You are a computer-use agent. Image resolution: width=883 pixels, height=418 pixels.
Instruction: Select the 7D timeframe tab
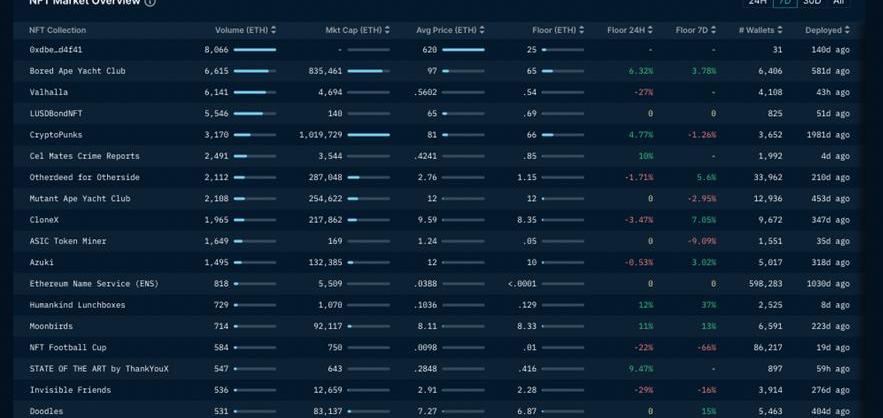(x=786, y=3)
